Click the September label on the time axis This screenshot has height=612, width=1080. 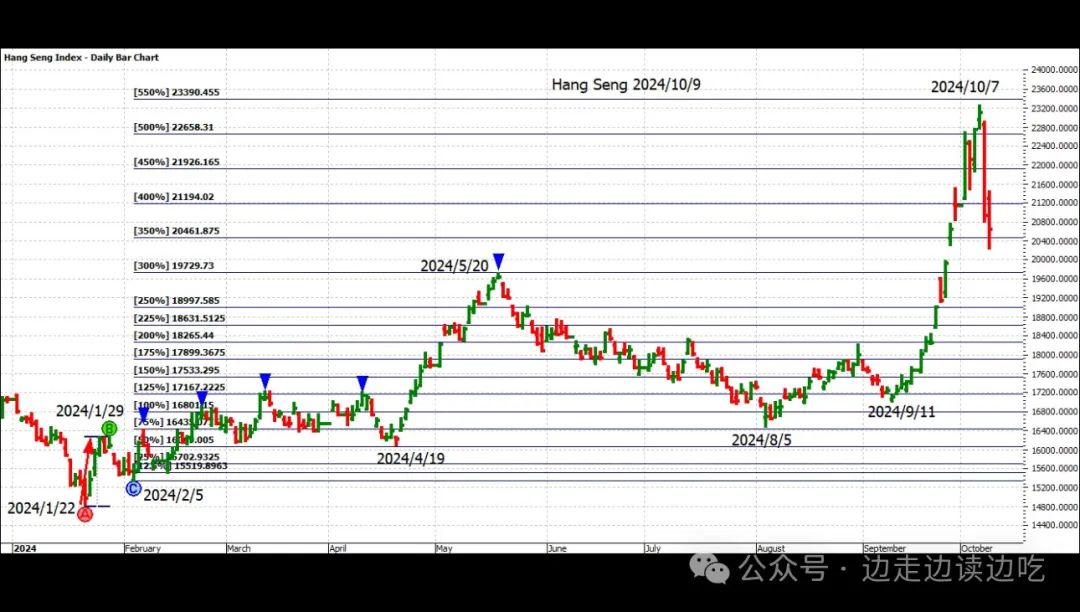click(884, 549)
